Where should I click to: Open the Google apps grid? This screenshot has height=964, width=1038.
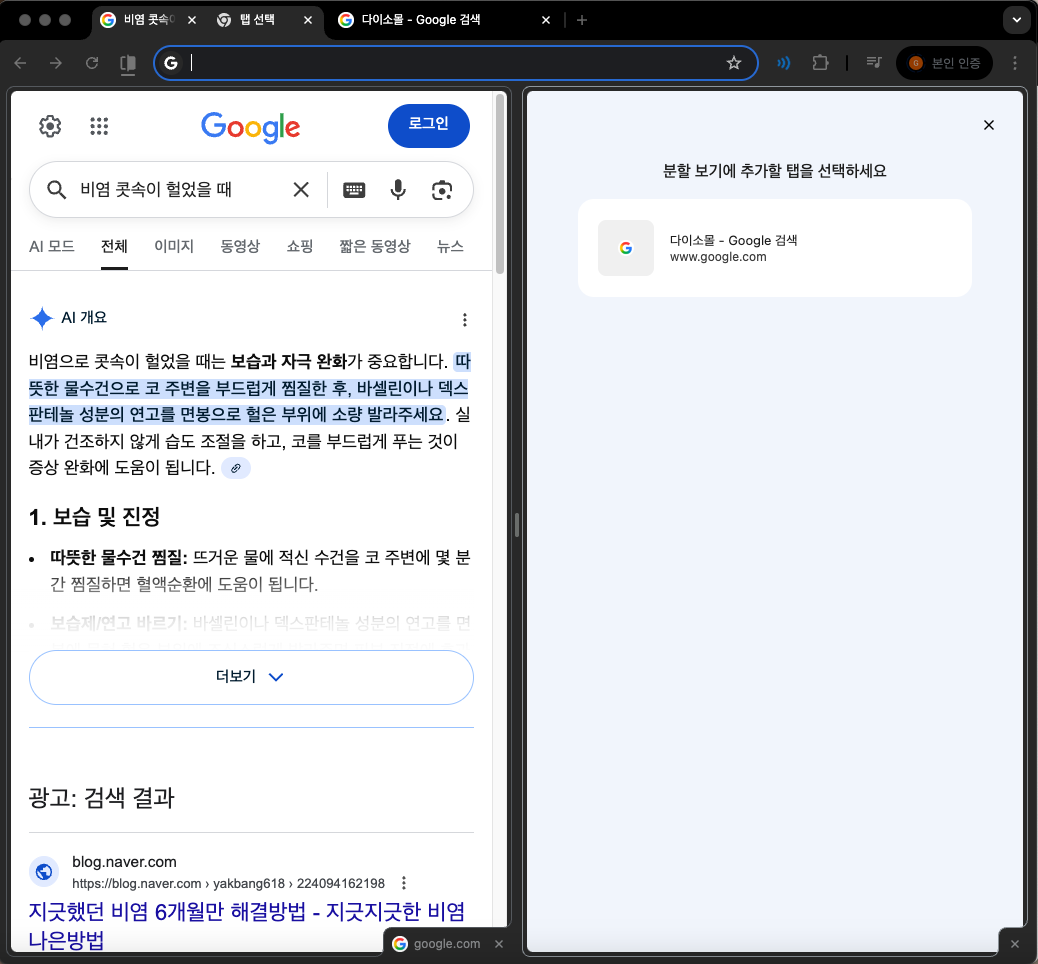tap(99, 126)
